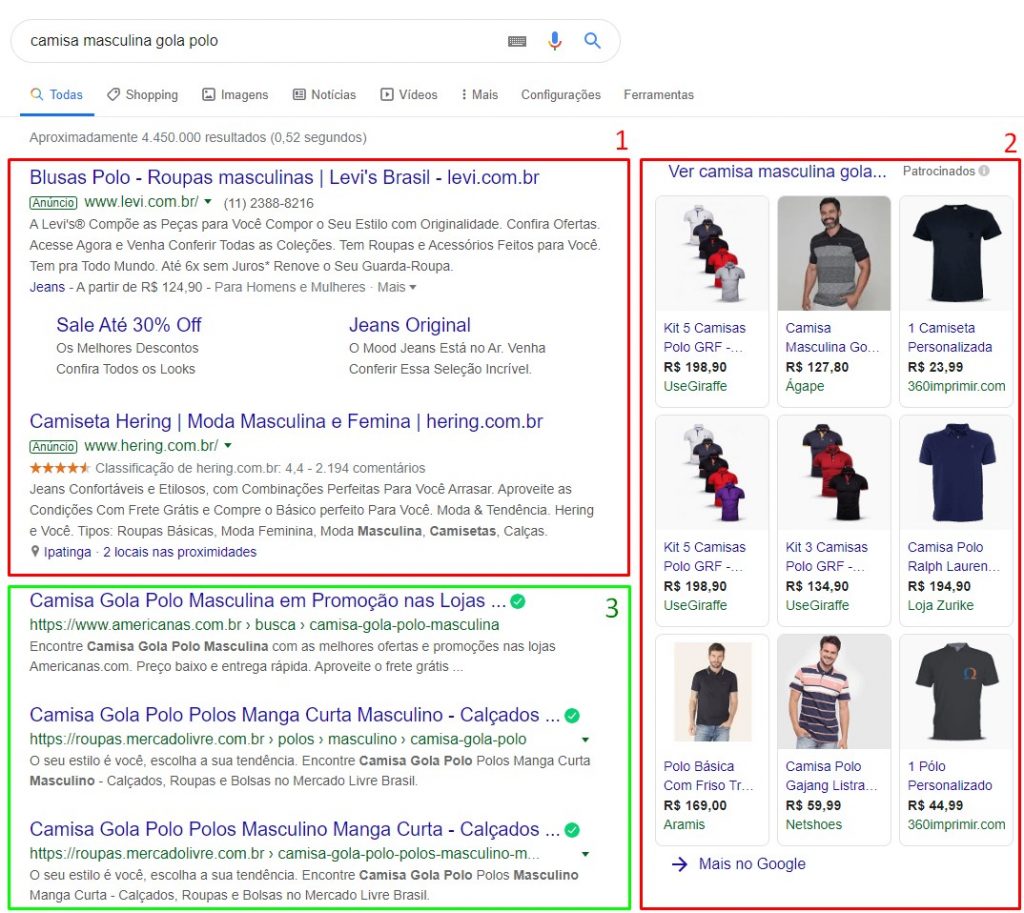Screen dimensions: 1024x913
Task: Open Camisa Polo Ralph Lauren product image
Action: pos(956,472)
